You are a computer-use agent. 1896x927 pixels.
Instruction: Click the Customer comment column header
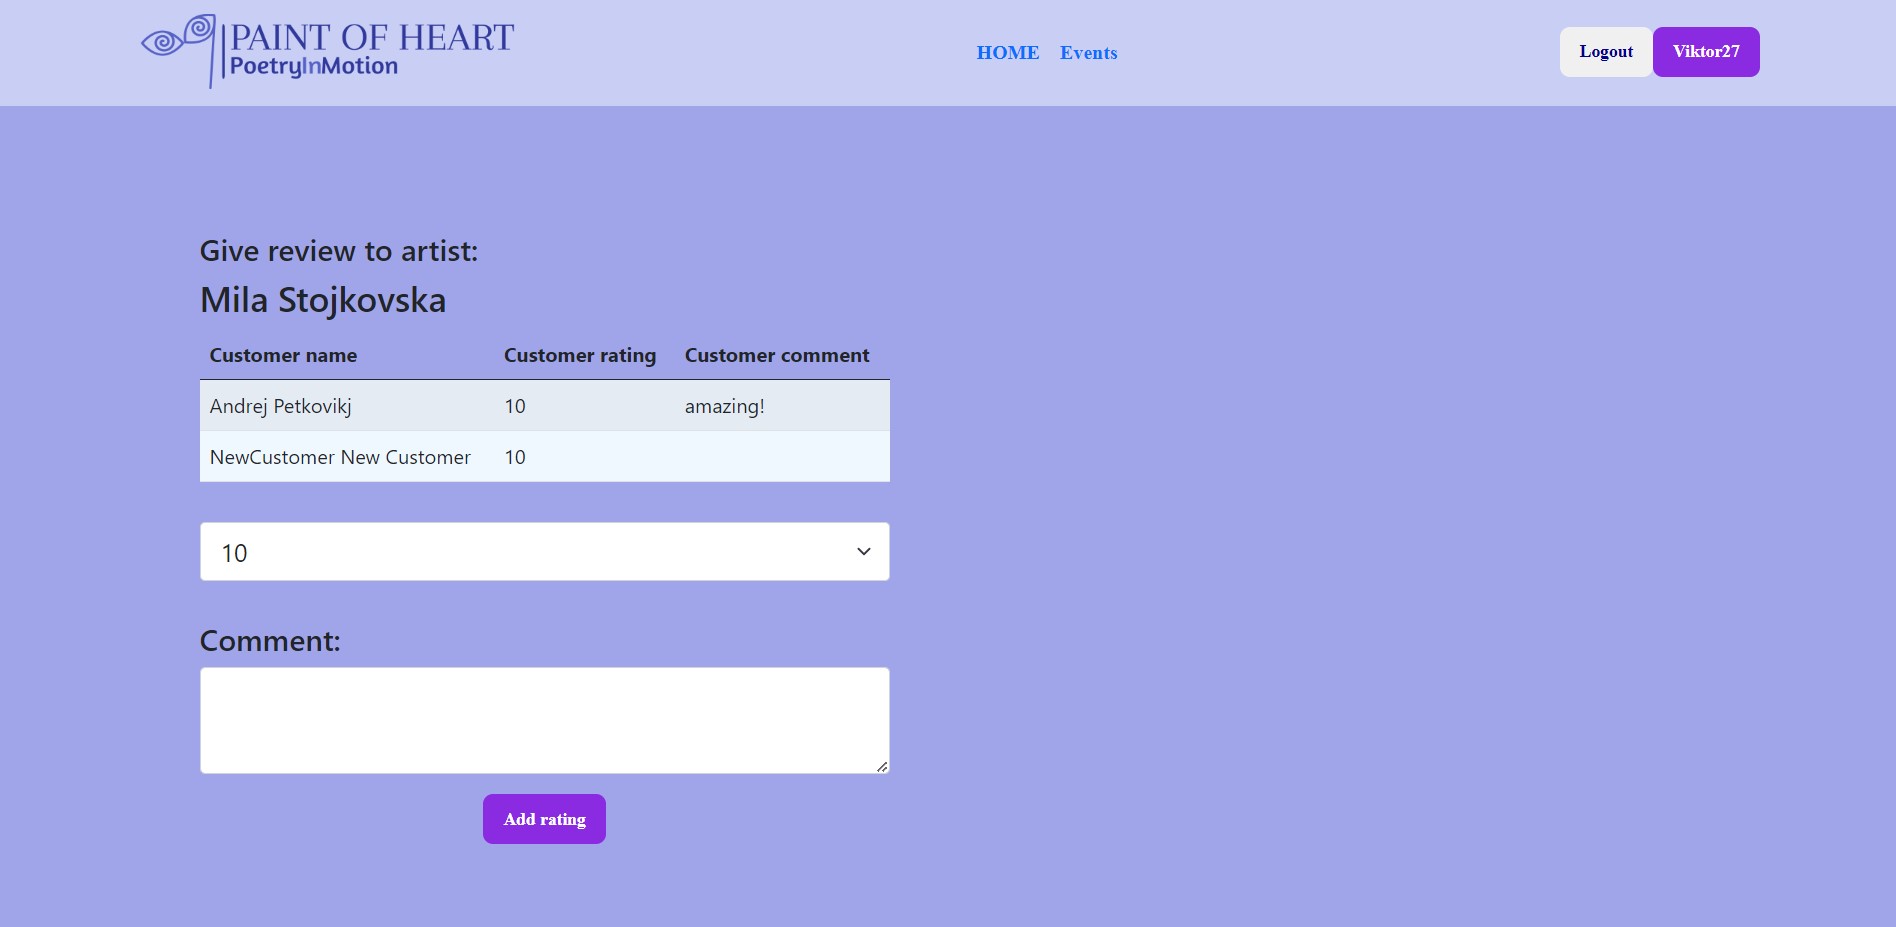pyautogui.click(x=776, y=356)
